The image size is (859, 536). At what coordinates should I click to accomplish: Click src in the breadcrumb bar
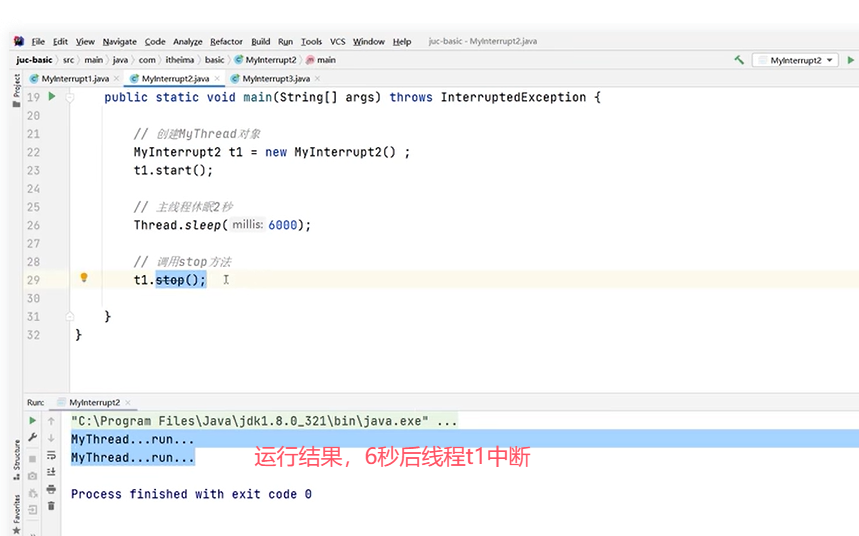(x=68, y=60)
